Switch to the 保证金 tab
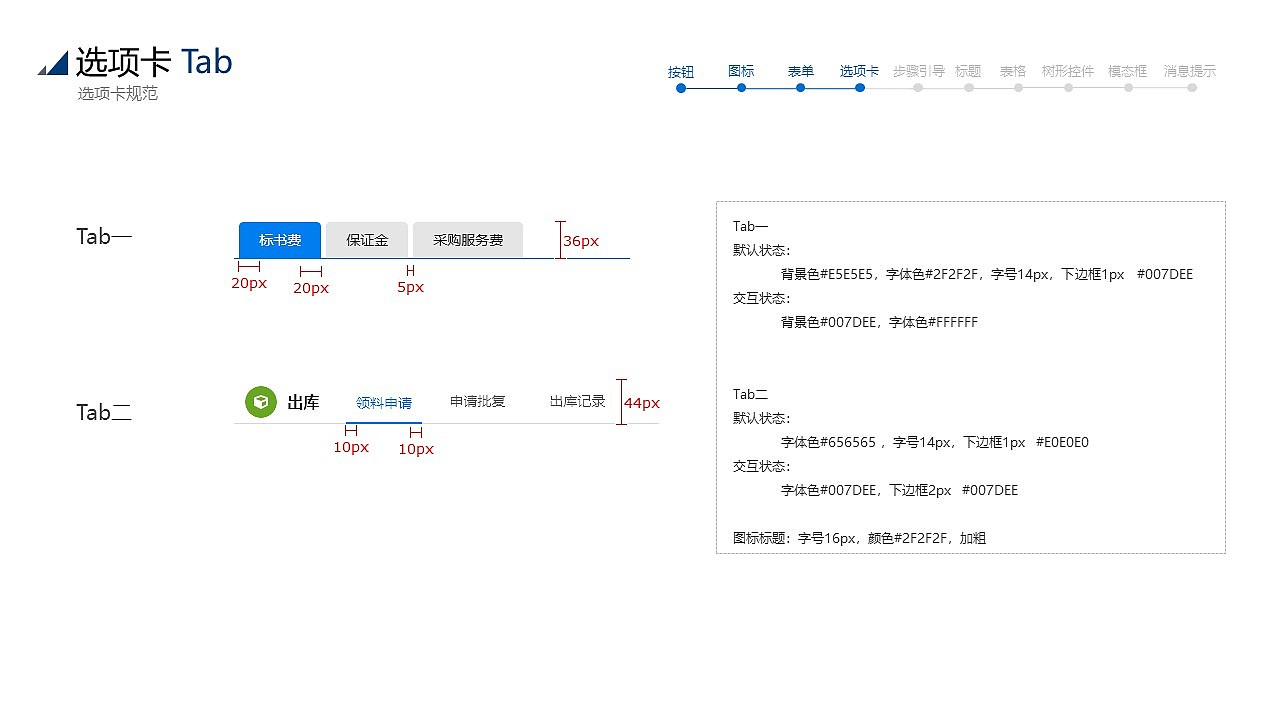Screen dimensions: 1280x720 367,240
